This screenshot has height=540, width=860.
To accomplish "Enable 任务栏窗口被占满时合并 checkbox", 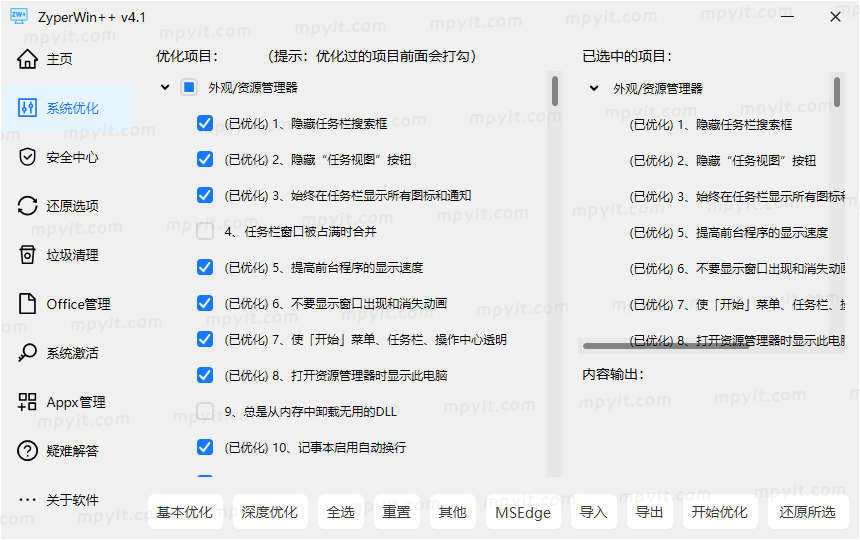I will (x=205, y=232).
